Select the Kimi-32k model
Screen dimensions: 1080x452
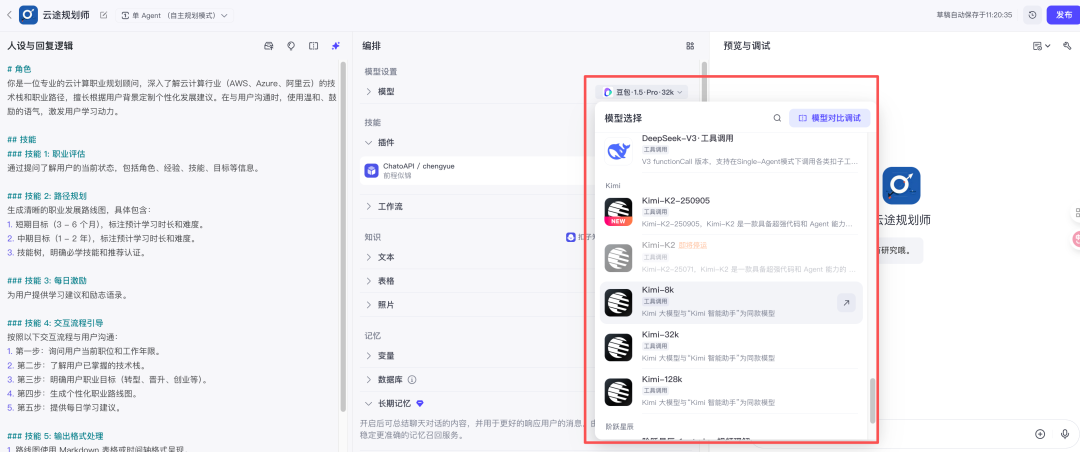(730, 347)
